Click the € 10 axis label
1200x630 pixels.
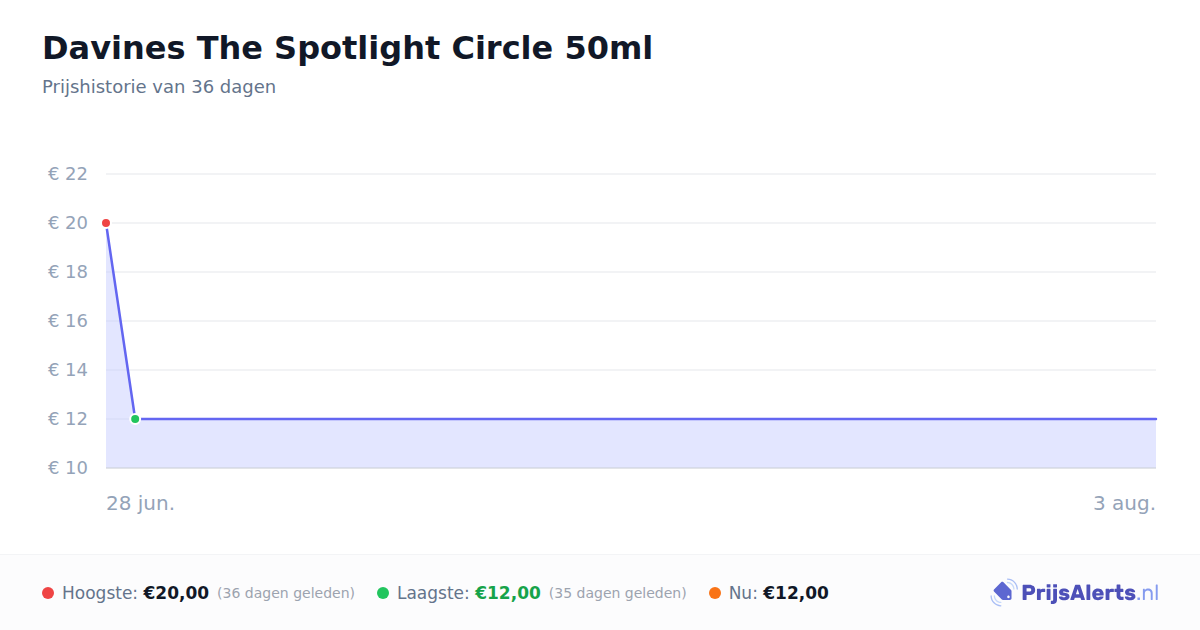(68, 468)
